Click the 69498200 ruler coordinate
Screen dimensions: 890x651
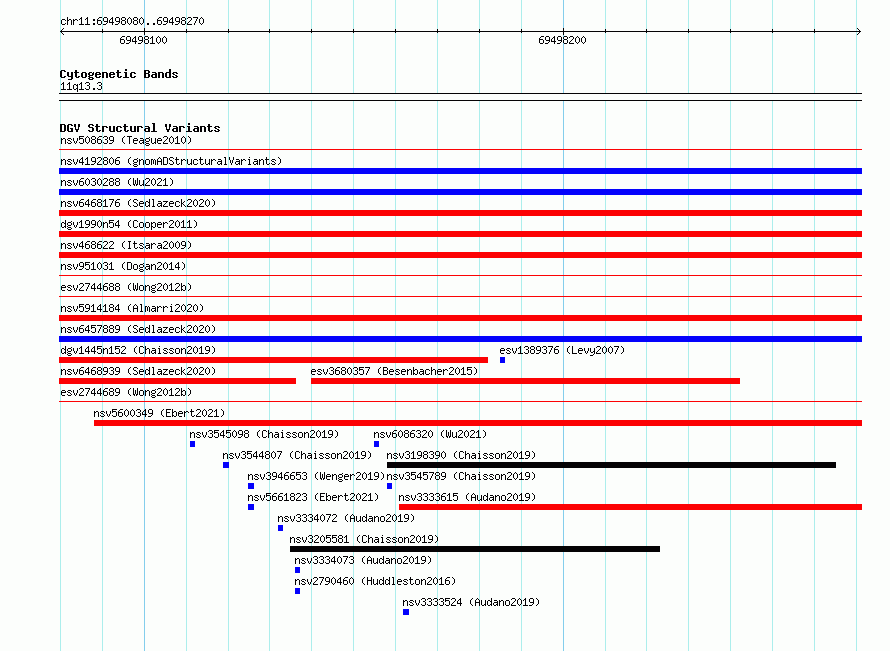click(x=562, y=40)
